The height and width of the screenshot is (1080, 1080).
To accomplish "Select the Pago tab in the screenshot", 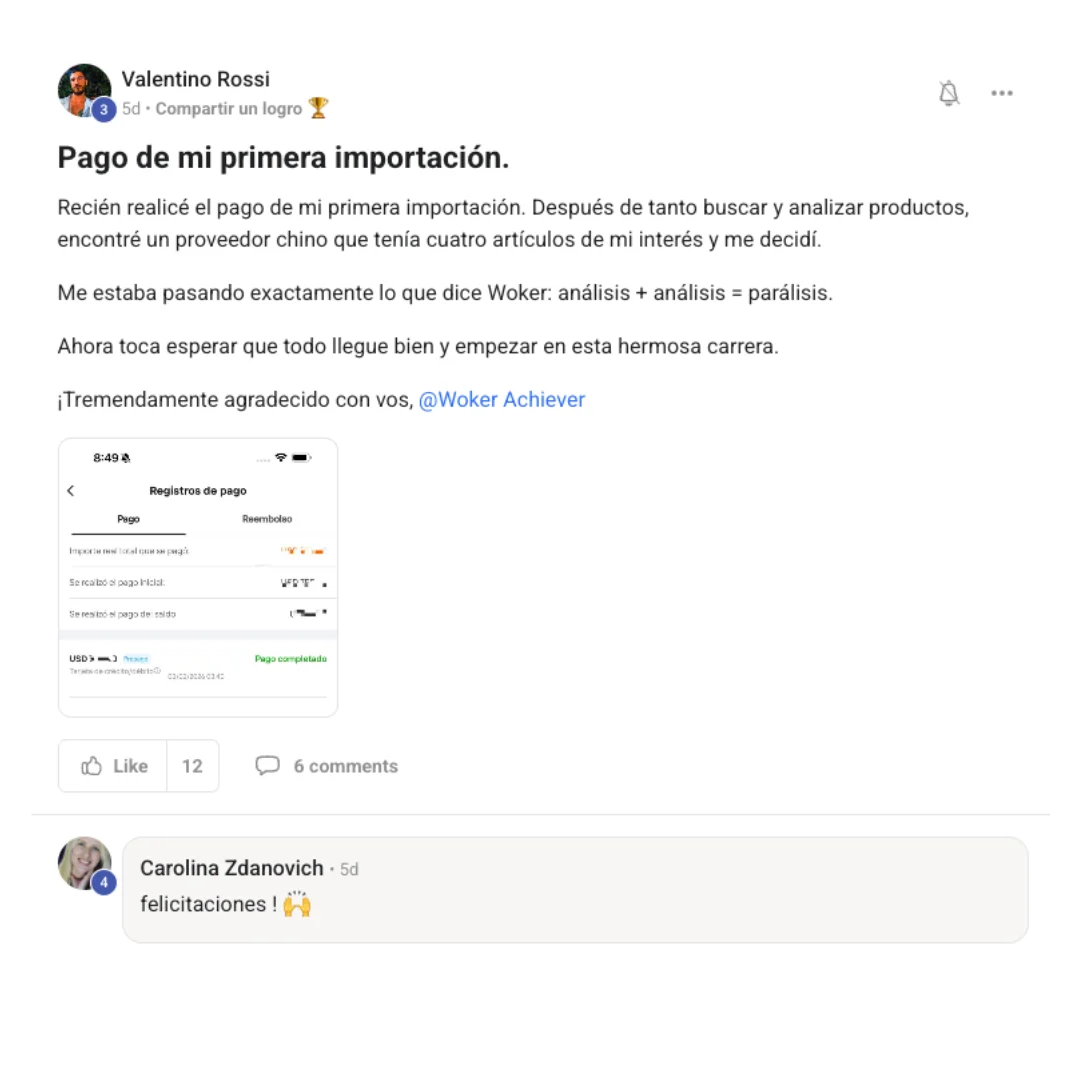I will pyautogui.click(x=128, y=519).
